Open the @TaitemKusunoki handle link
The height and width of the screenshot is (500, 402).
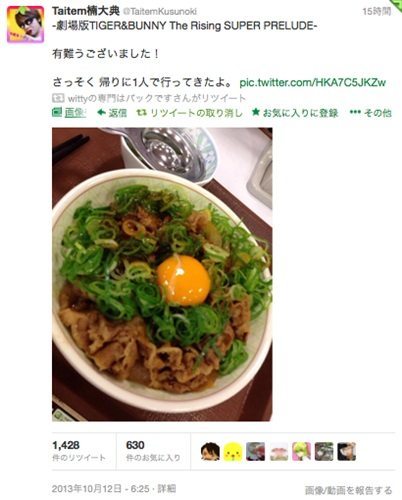[x=160, y=12]
